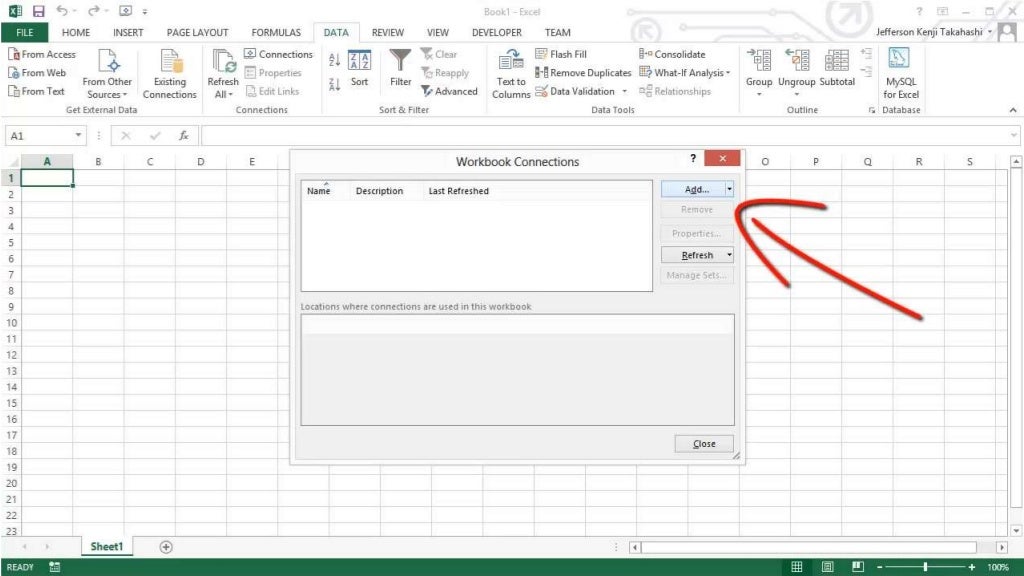Select Sort A to Z ascending icon
Screen dimensions: 1024x576
[335, 61]
